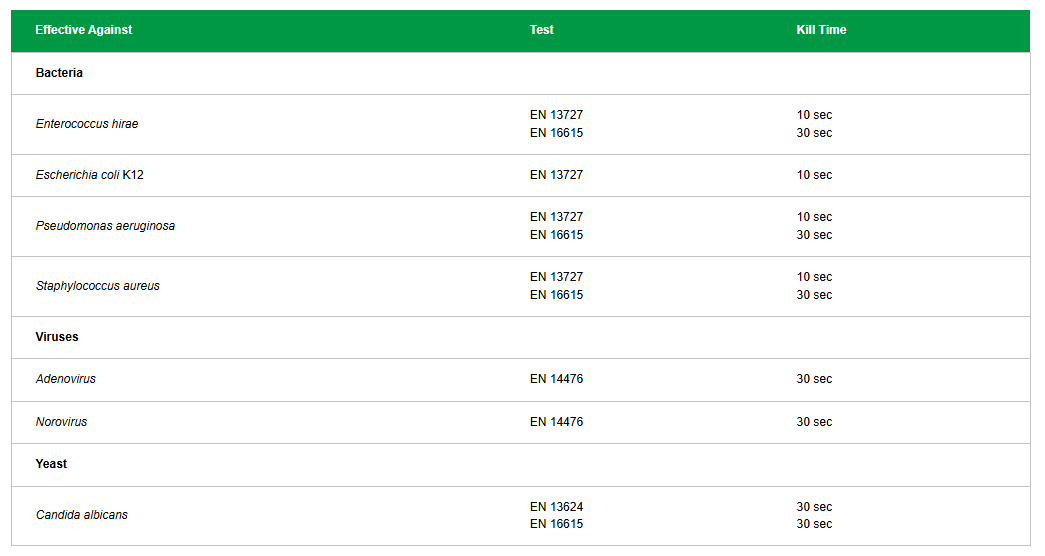Click EN 14476 test for Adenovirus

click(556, 379)
